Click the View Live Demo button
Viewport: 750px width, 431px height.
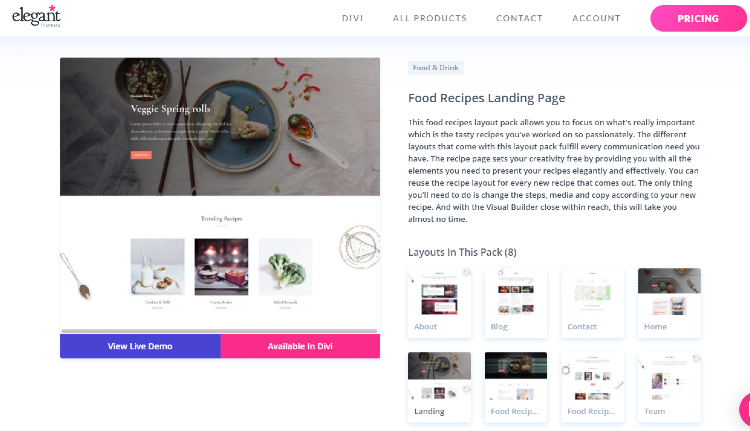point(140,346)
